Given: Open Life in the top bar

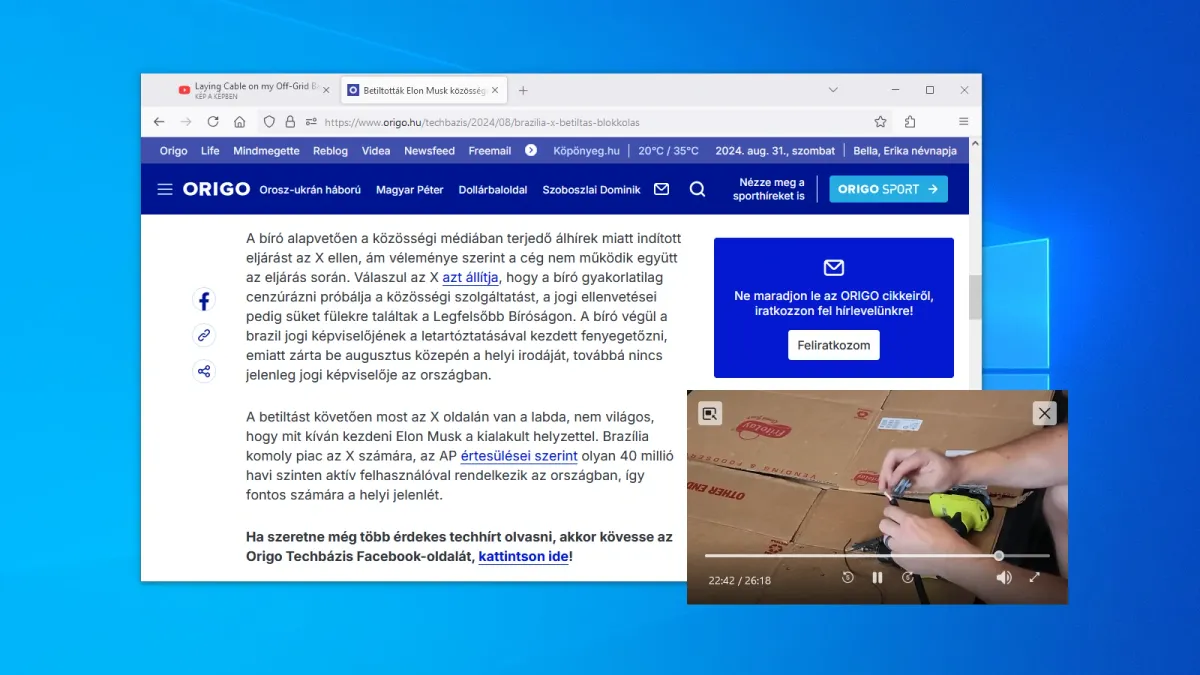Looking at the screenshot, I should [210, 151].
